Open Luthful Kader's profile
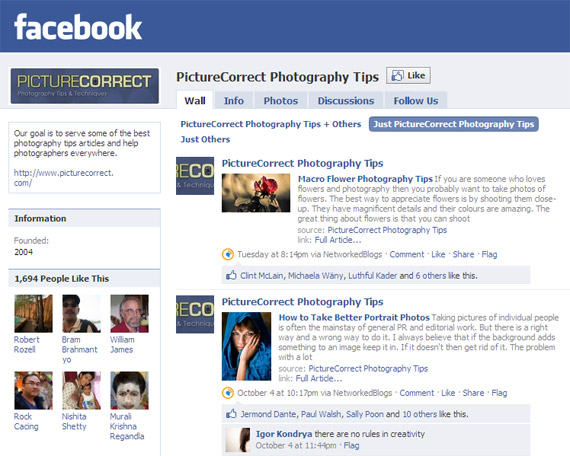The width and height of the screenshot is (570, 456). coord(373,276)
